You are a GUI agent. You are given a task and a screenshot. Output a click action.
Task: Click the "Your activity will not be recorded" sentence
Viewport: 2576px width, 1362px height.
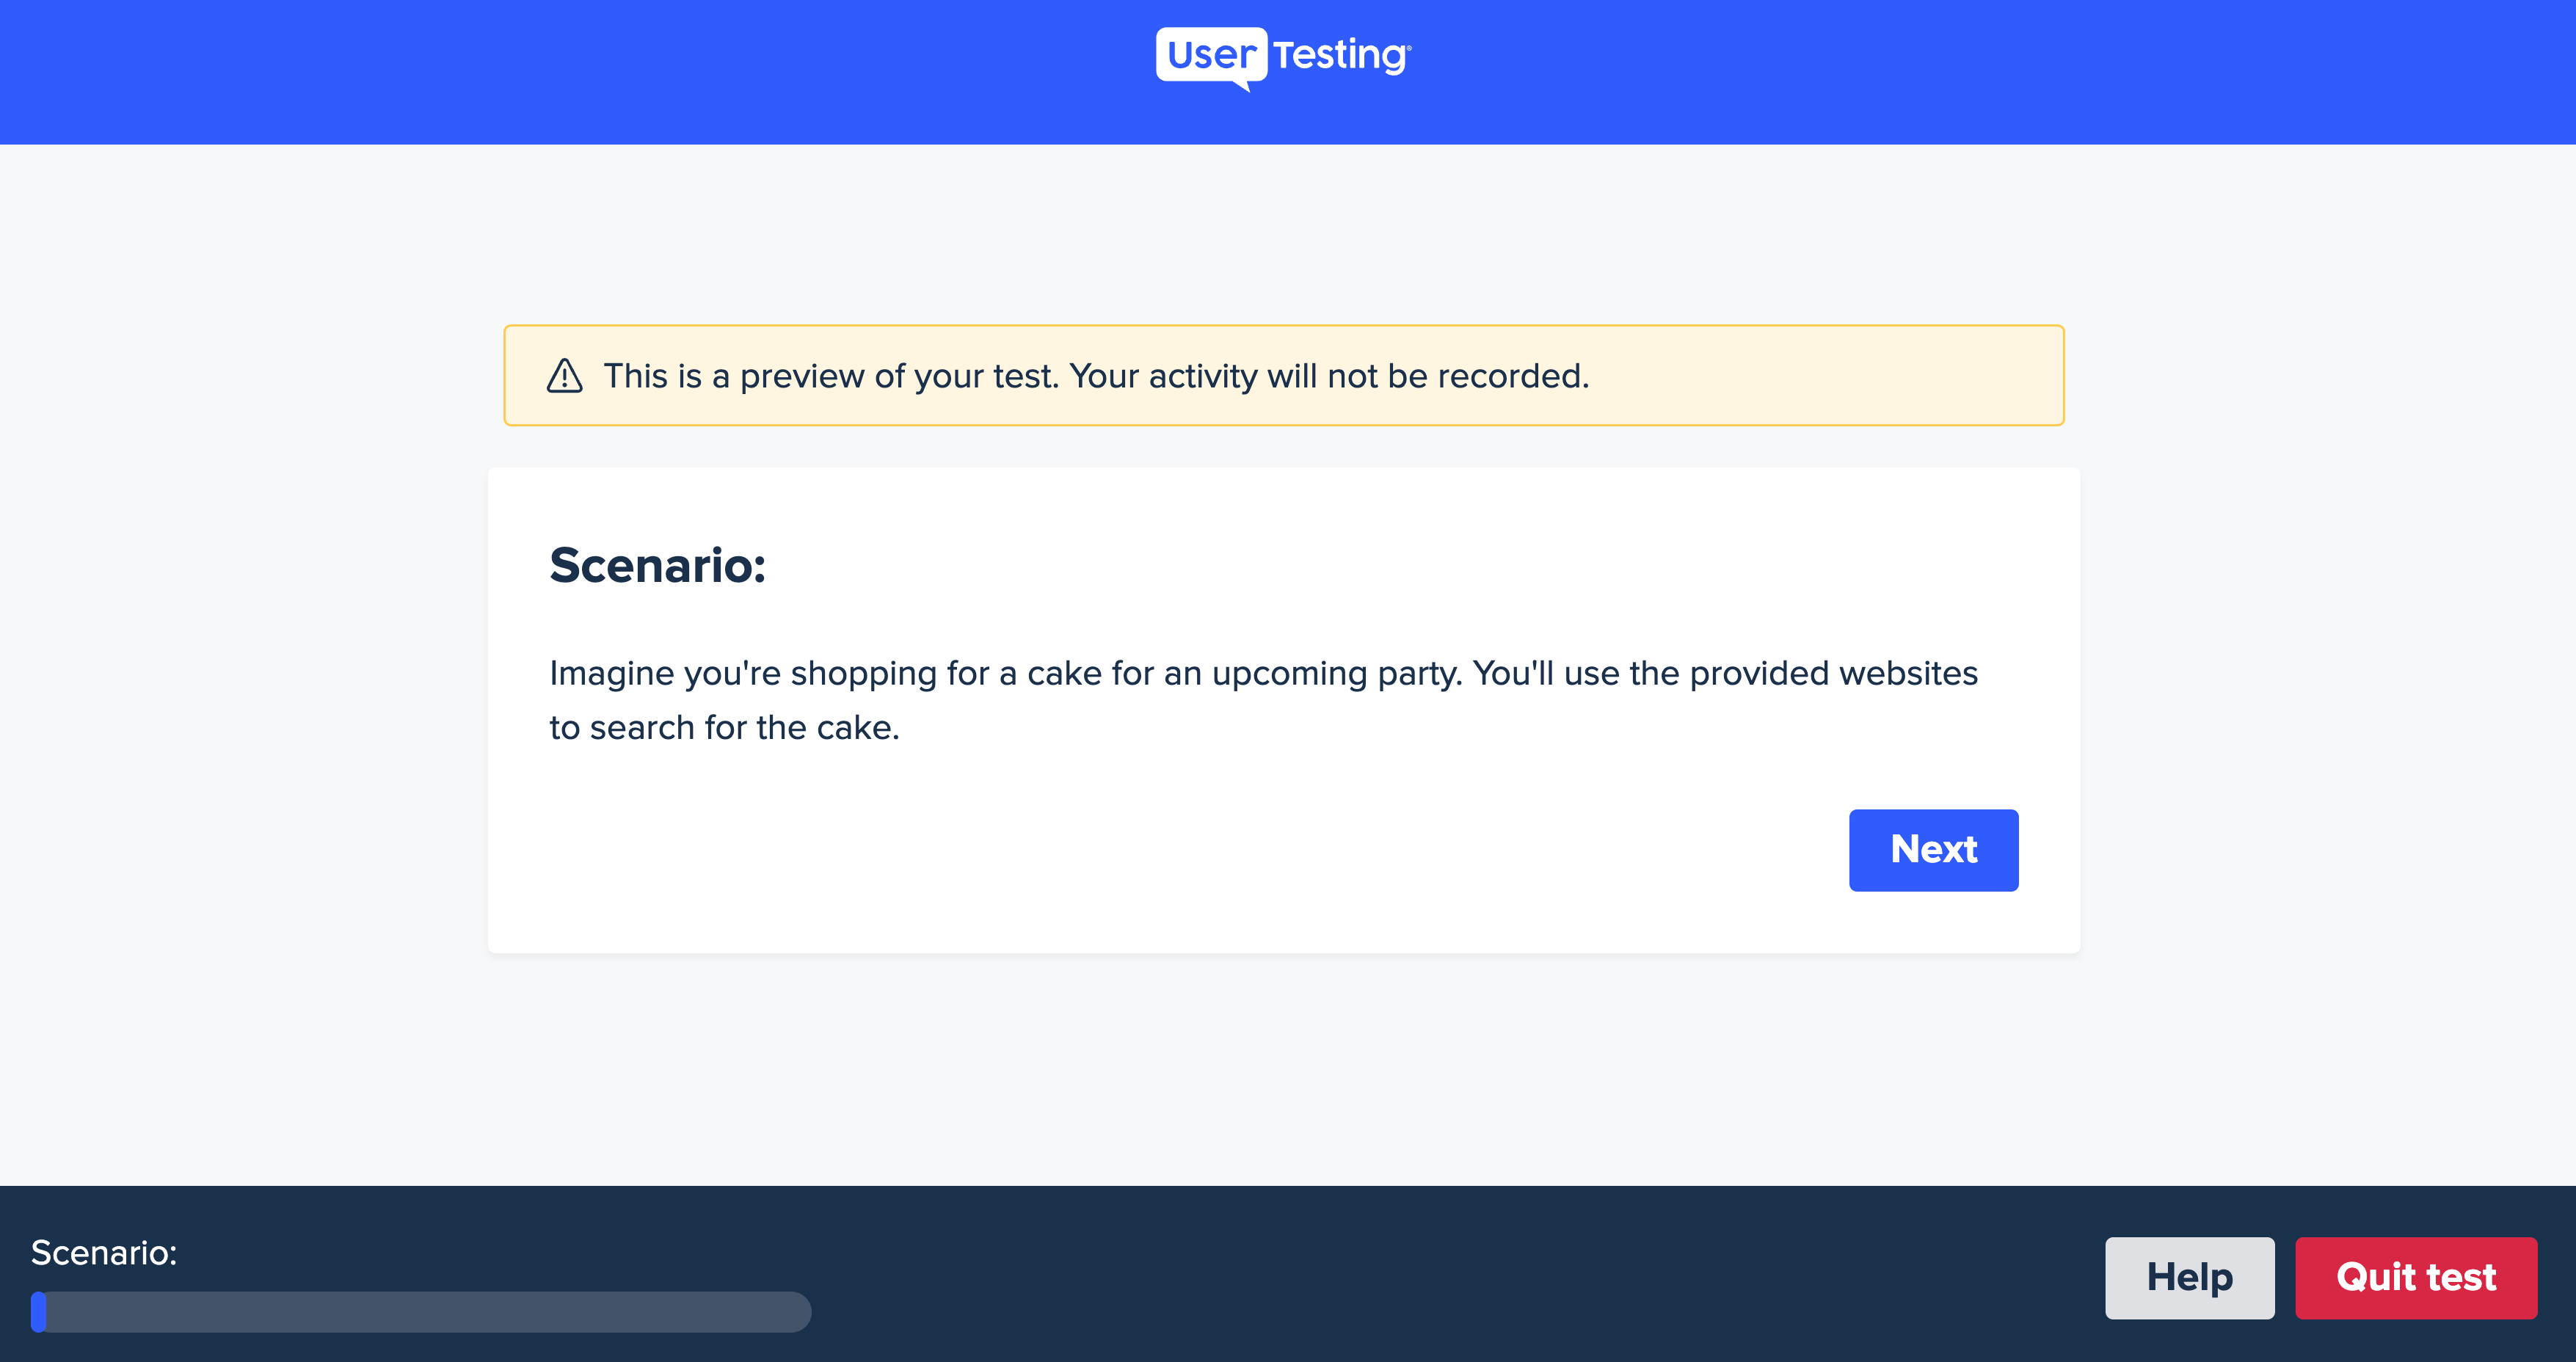1329,376
